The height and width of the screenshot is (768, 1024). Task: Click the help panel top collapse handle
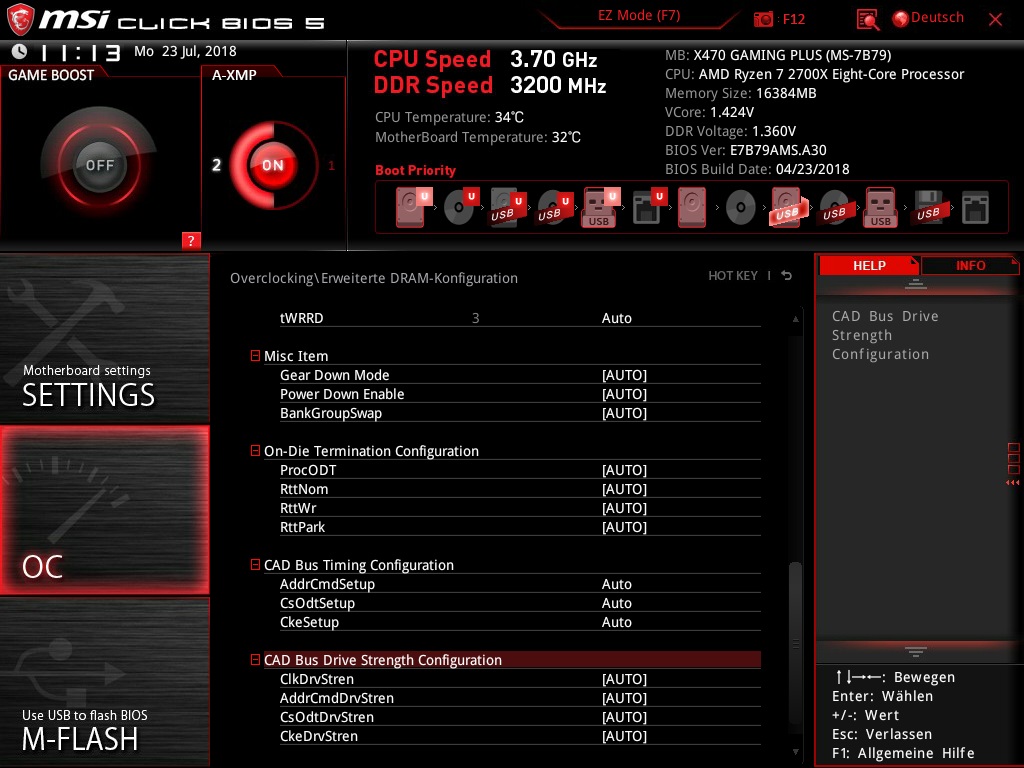coord(916,283)
